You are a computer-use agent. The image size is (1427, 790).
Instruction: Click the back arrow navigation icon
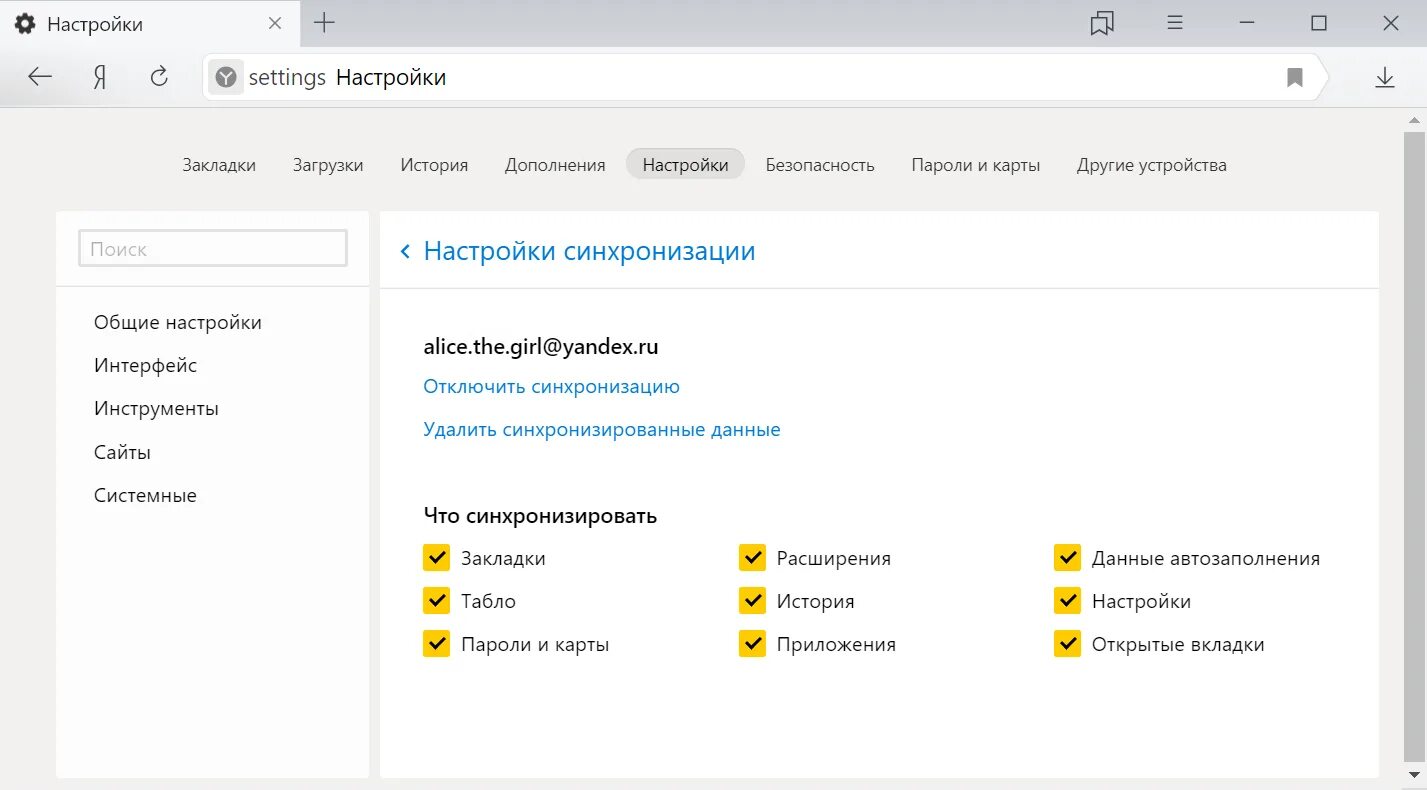click(x=40, y=77)
